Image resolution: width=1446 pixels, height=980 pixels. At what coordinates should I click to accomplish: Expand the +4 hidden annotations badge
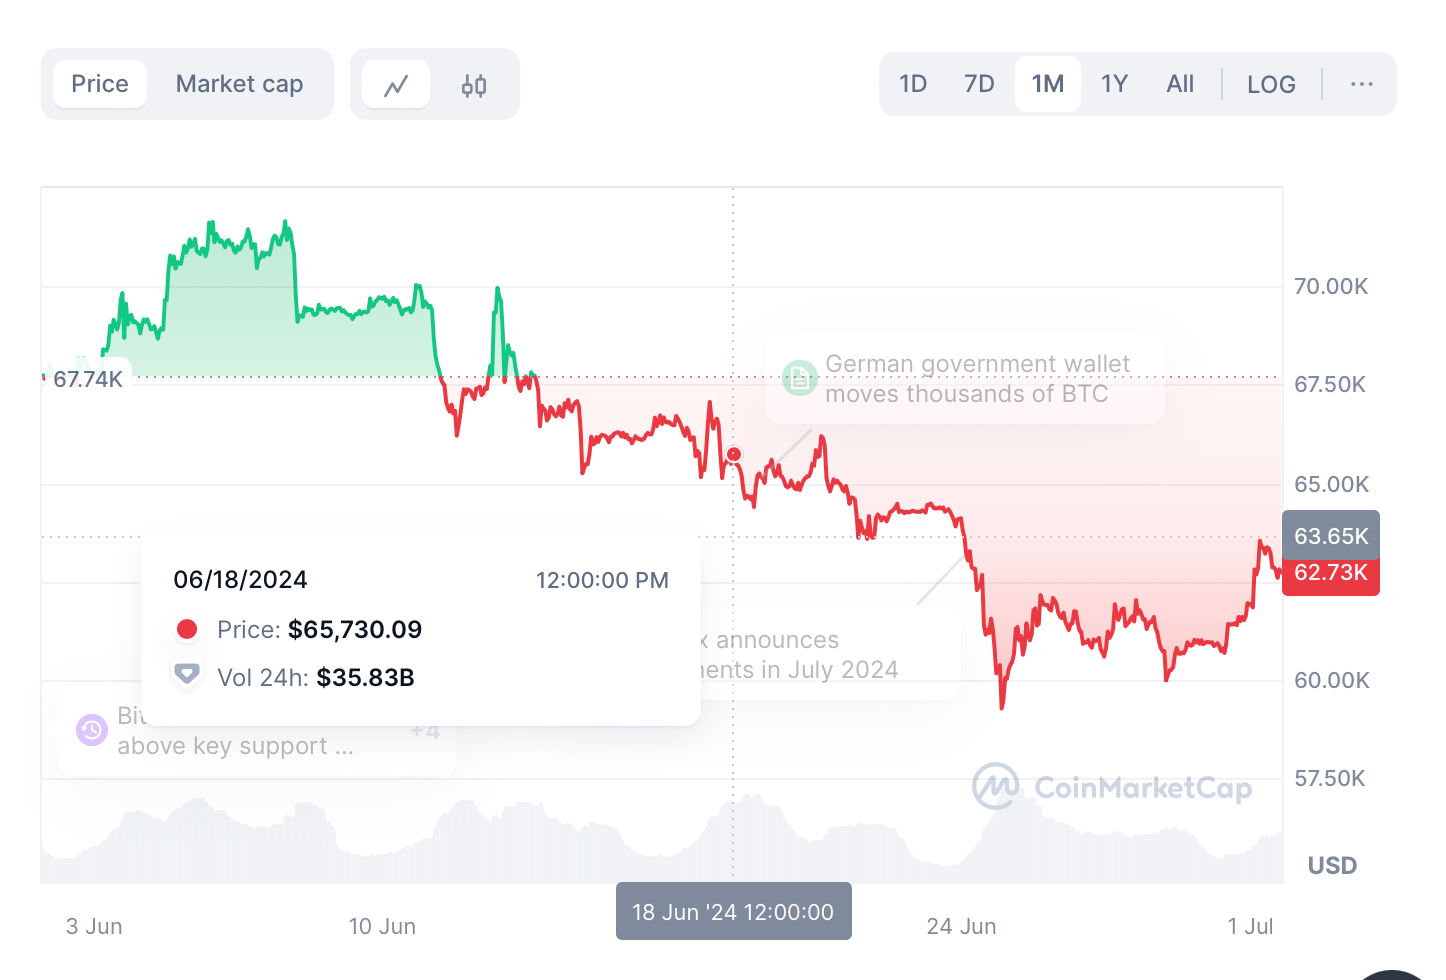coord(424,730)
